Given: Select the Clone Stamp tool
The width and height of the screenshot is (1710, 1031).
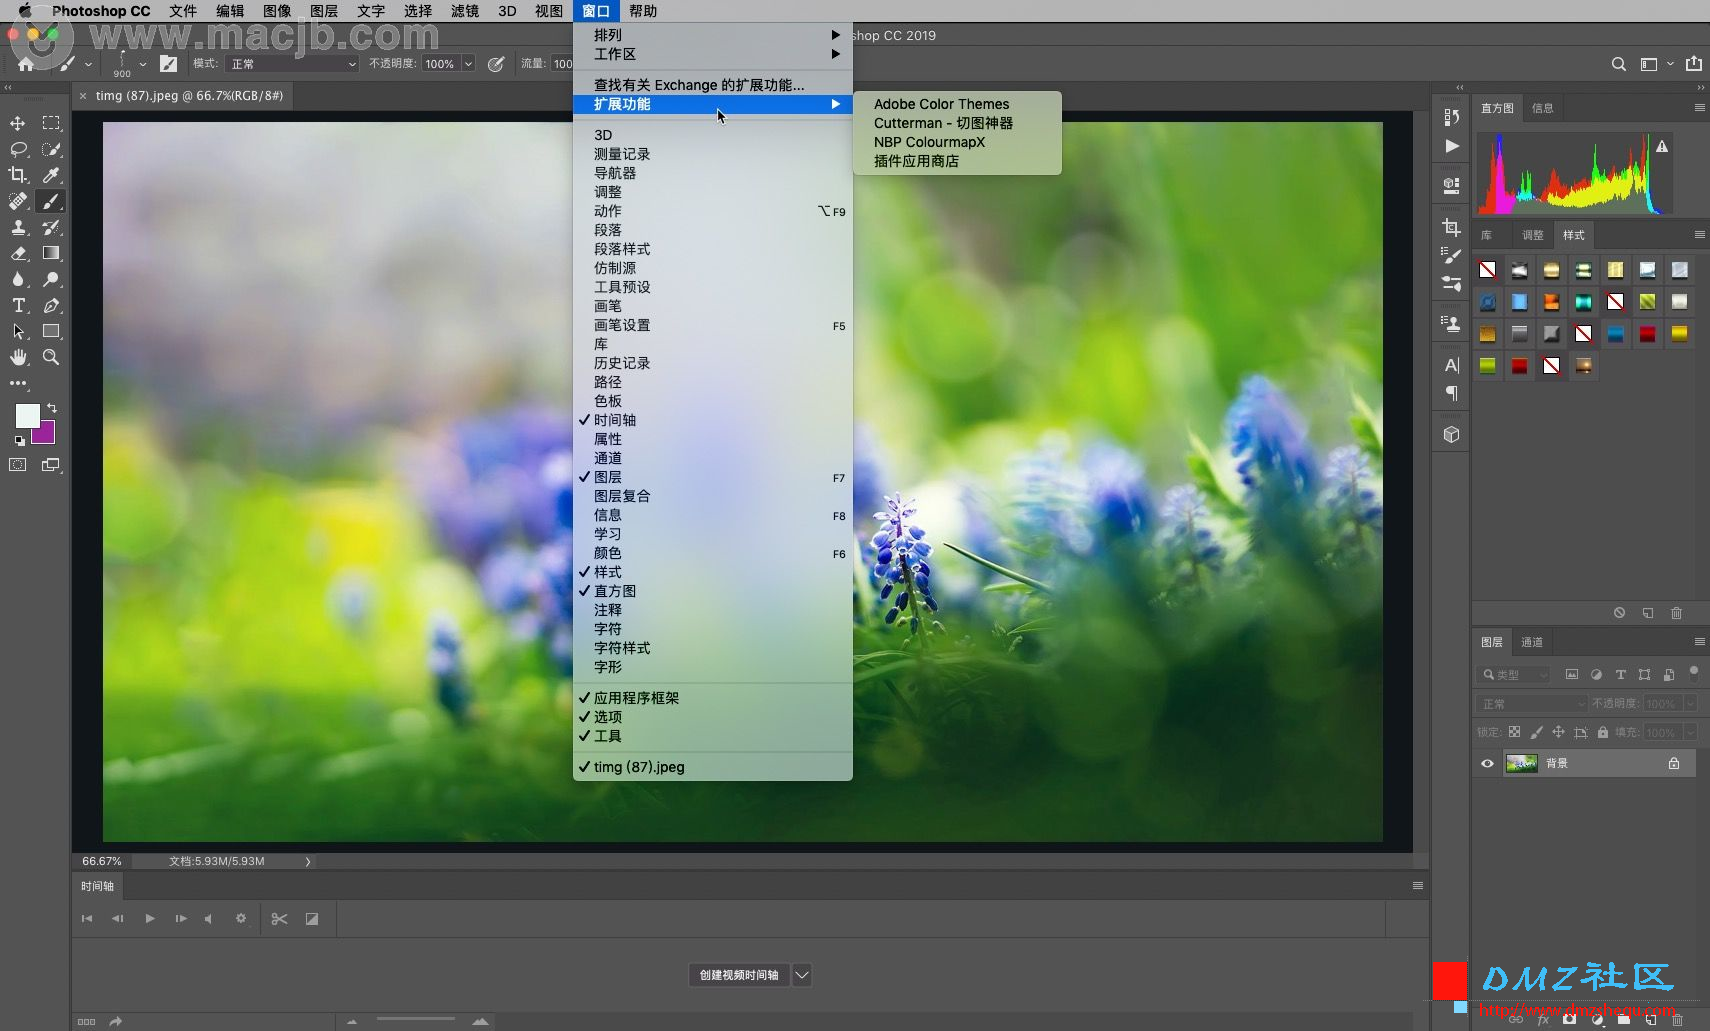Looking at the screenshot, I should (x=18, y=227).
